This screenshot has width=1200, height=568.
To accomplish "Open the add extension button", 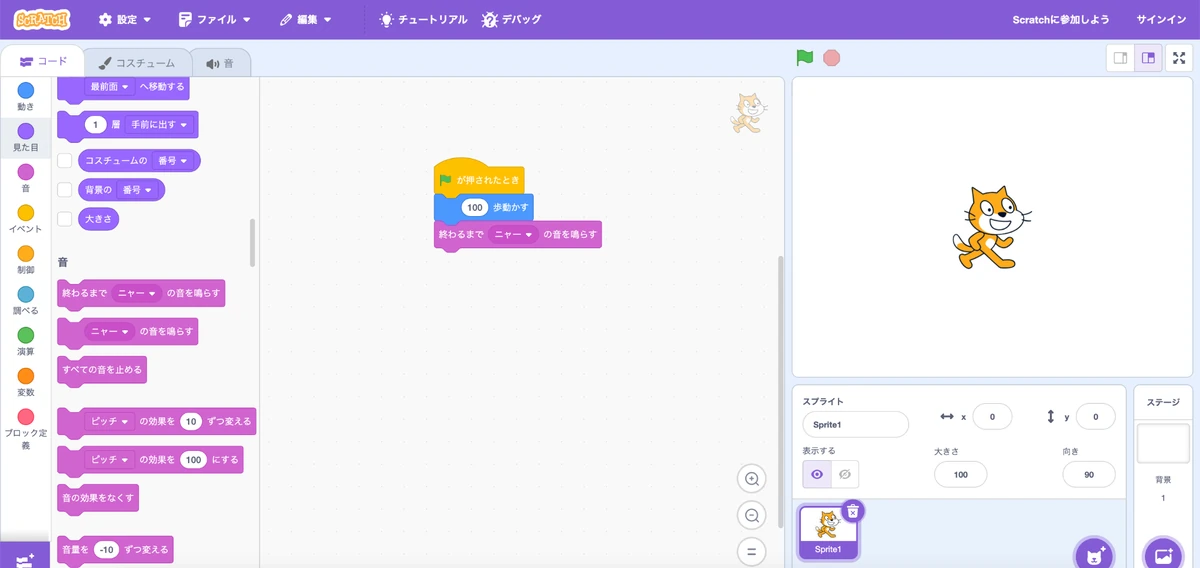I will (25, 557).
